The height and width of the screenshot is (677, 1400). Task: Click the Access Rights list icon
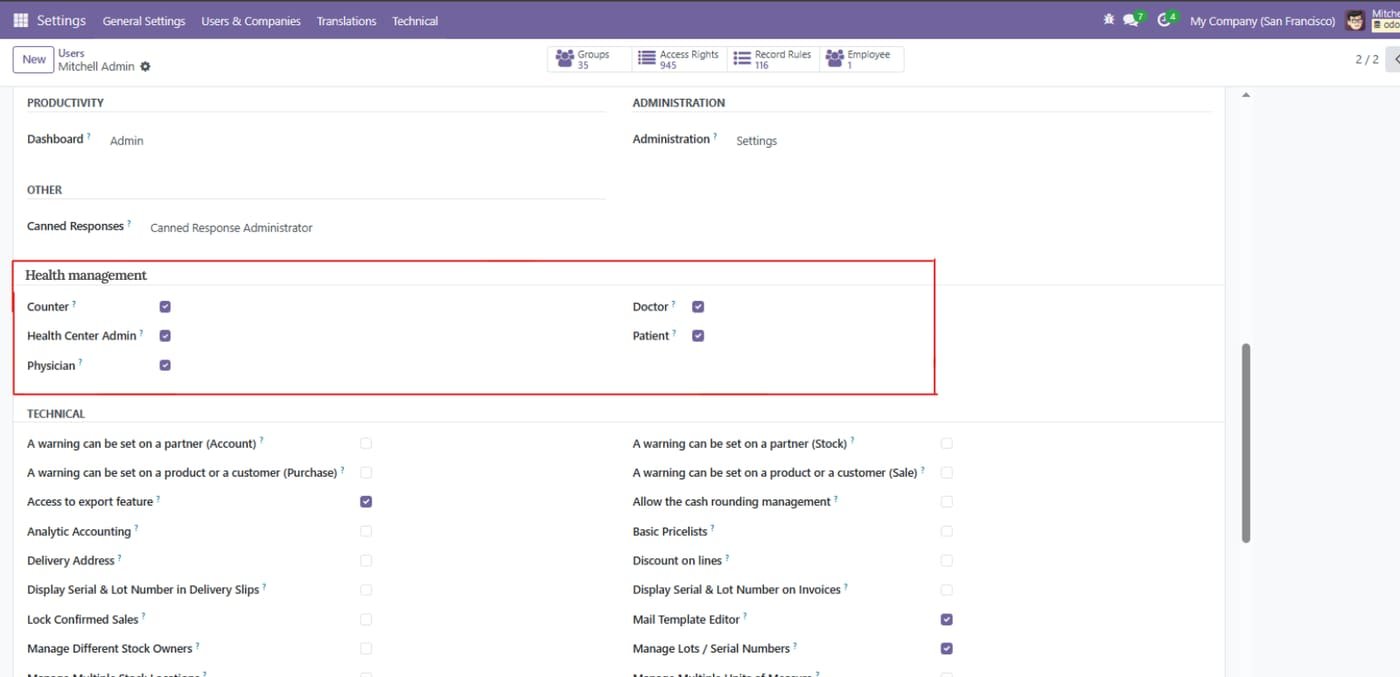(646, 59)
